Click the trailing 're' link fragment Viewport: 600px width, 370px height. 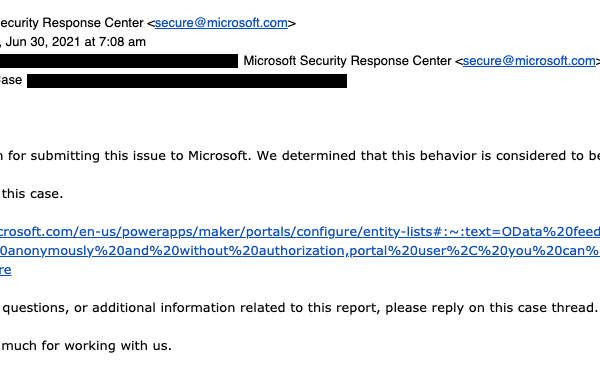point(6,270)
